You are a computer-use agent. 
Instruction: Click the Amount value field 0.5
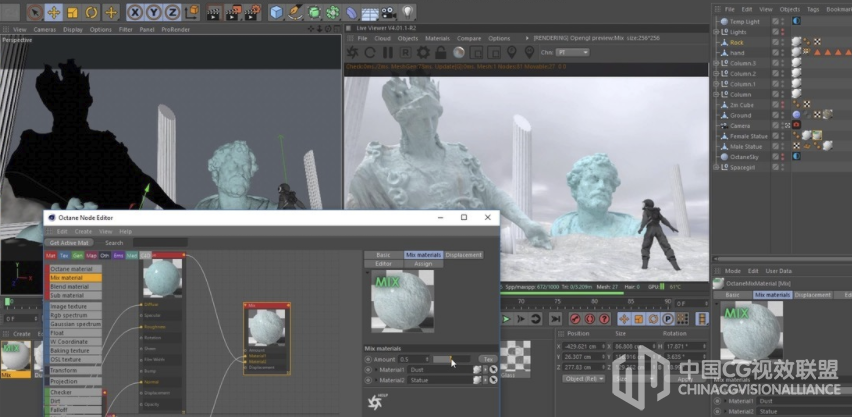coord(415,359)
